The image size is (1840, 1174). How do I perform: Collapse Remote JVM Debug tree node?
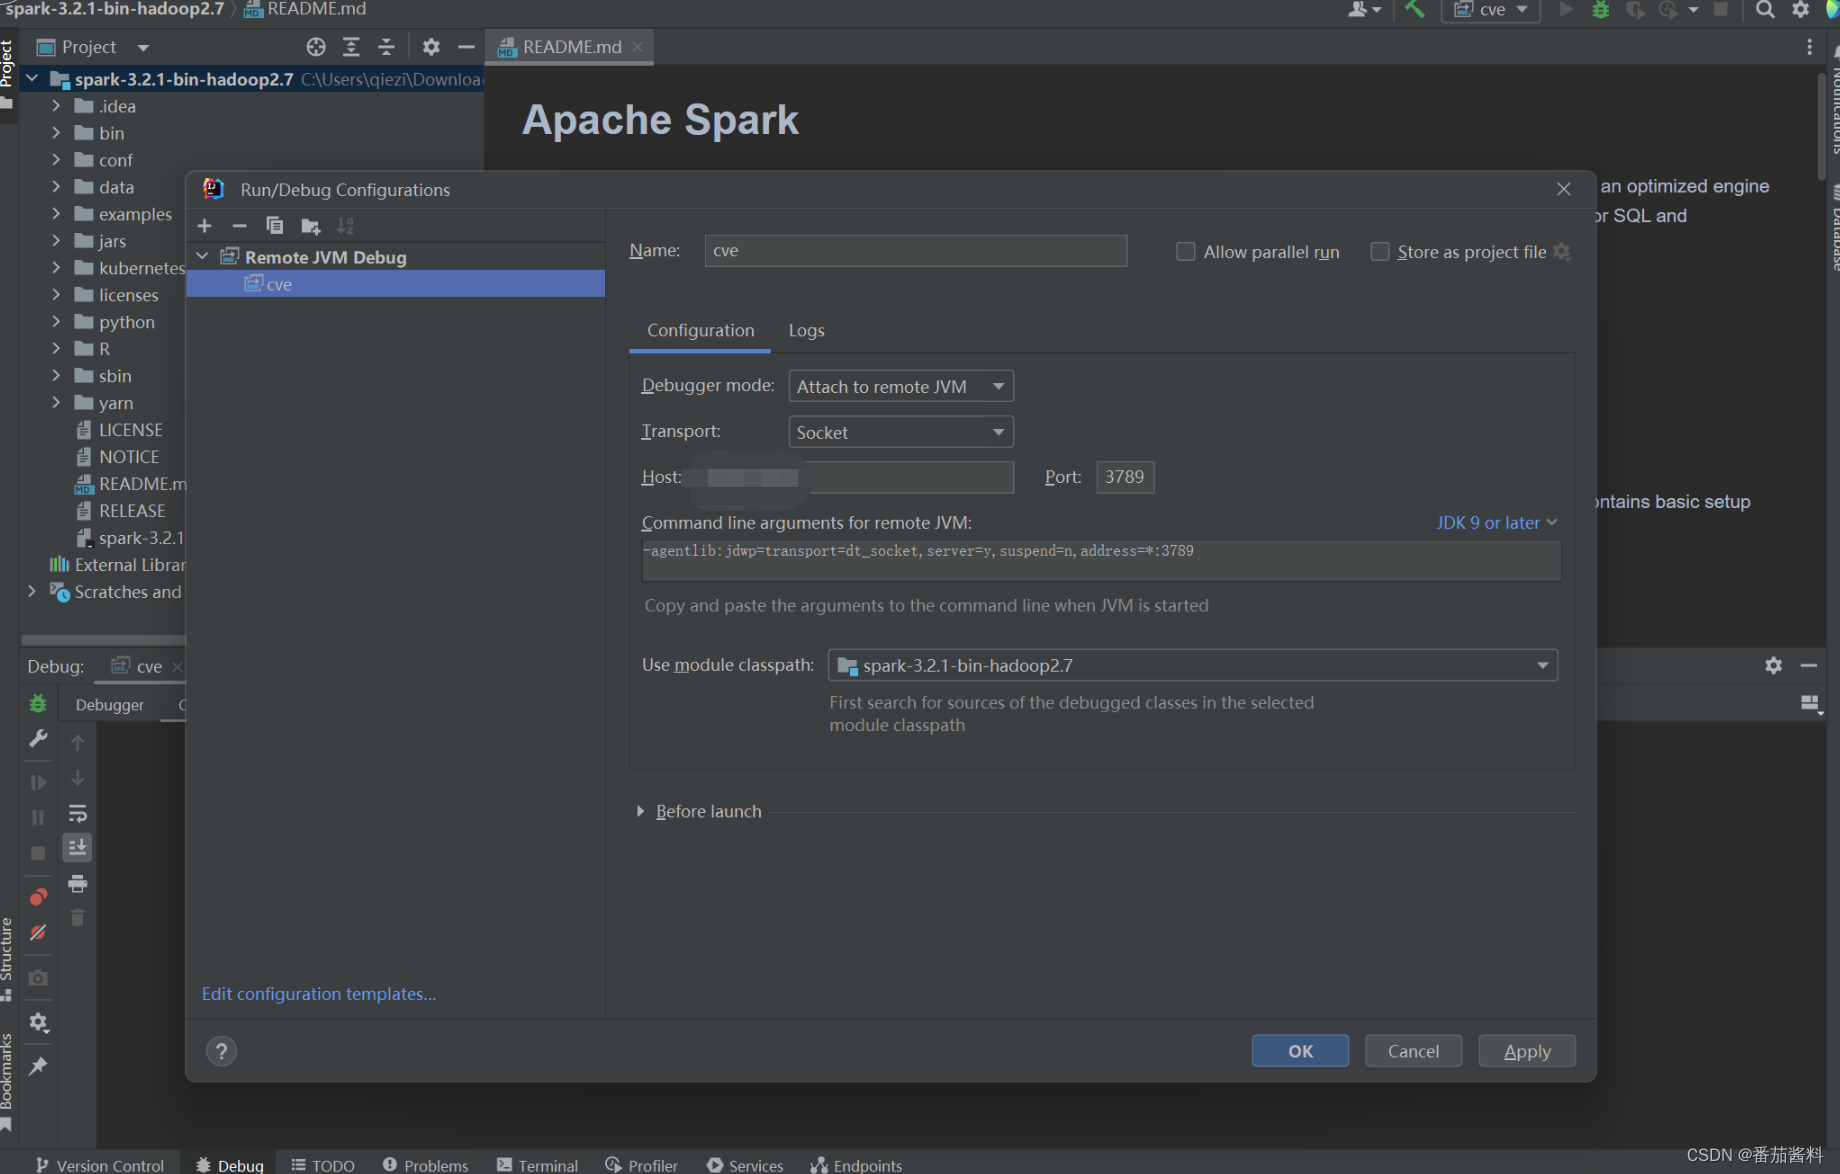pyautogui.click(x=203, y=257)
